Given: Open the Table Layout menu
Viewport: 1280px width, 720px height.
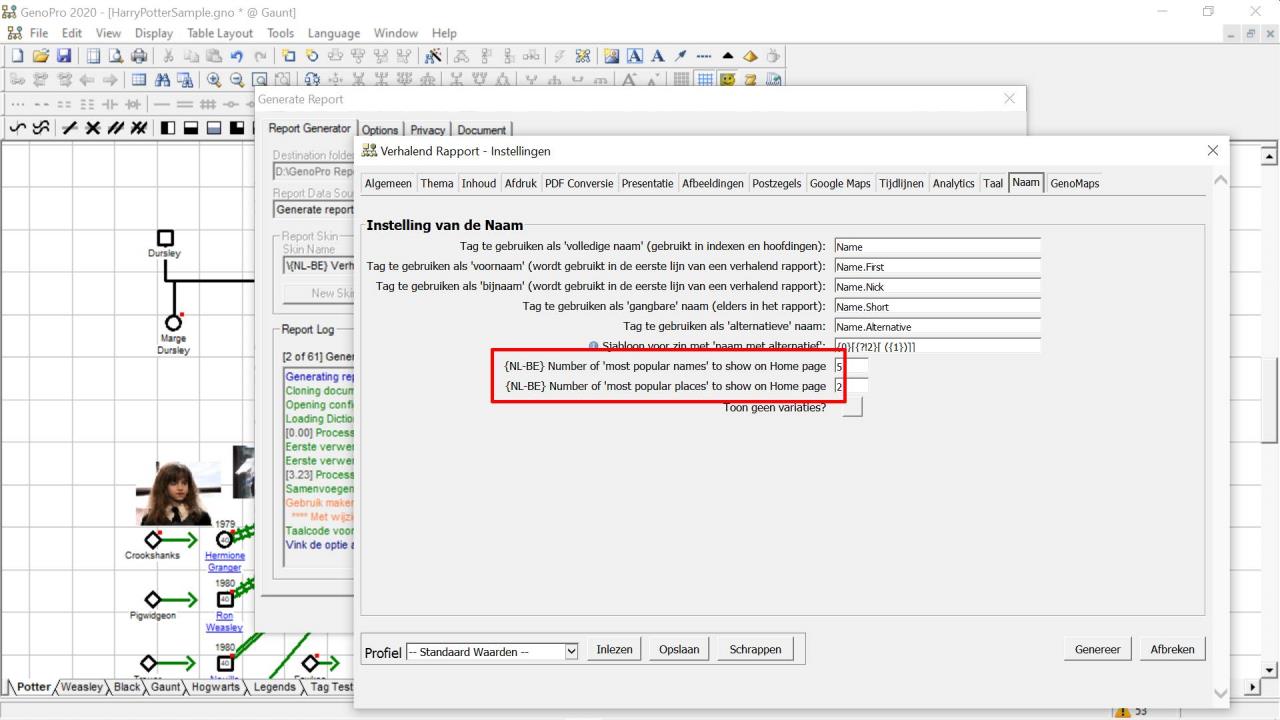Looking at the screenshot, I should (220, 33).
